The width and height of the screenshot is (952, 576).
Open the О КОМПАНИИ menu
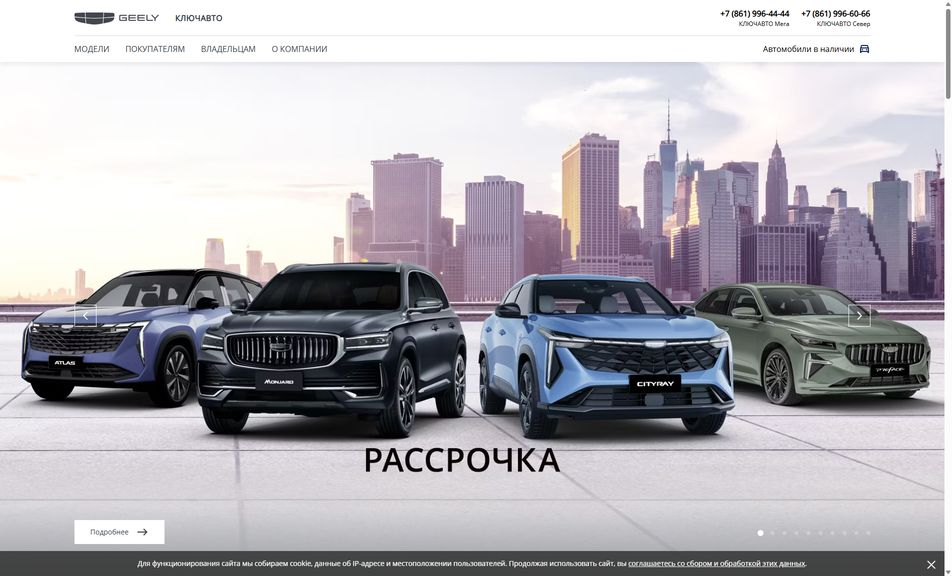coord(299,49)
